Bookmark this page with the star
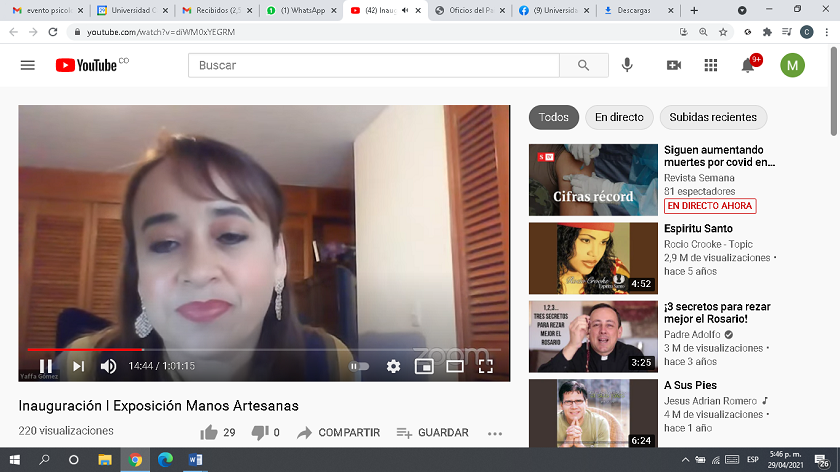840x472 pixels. pos(723,32)
